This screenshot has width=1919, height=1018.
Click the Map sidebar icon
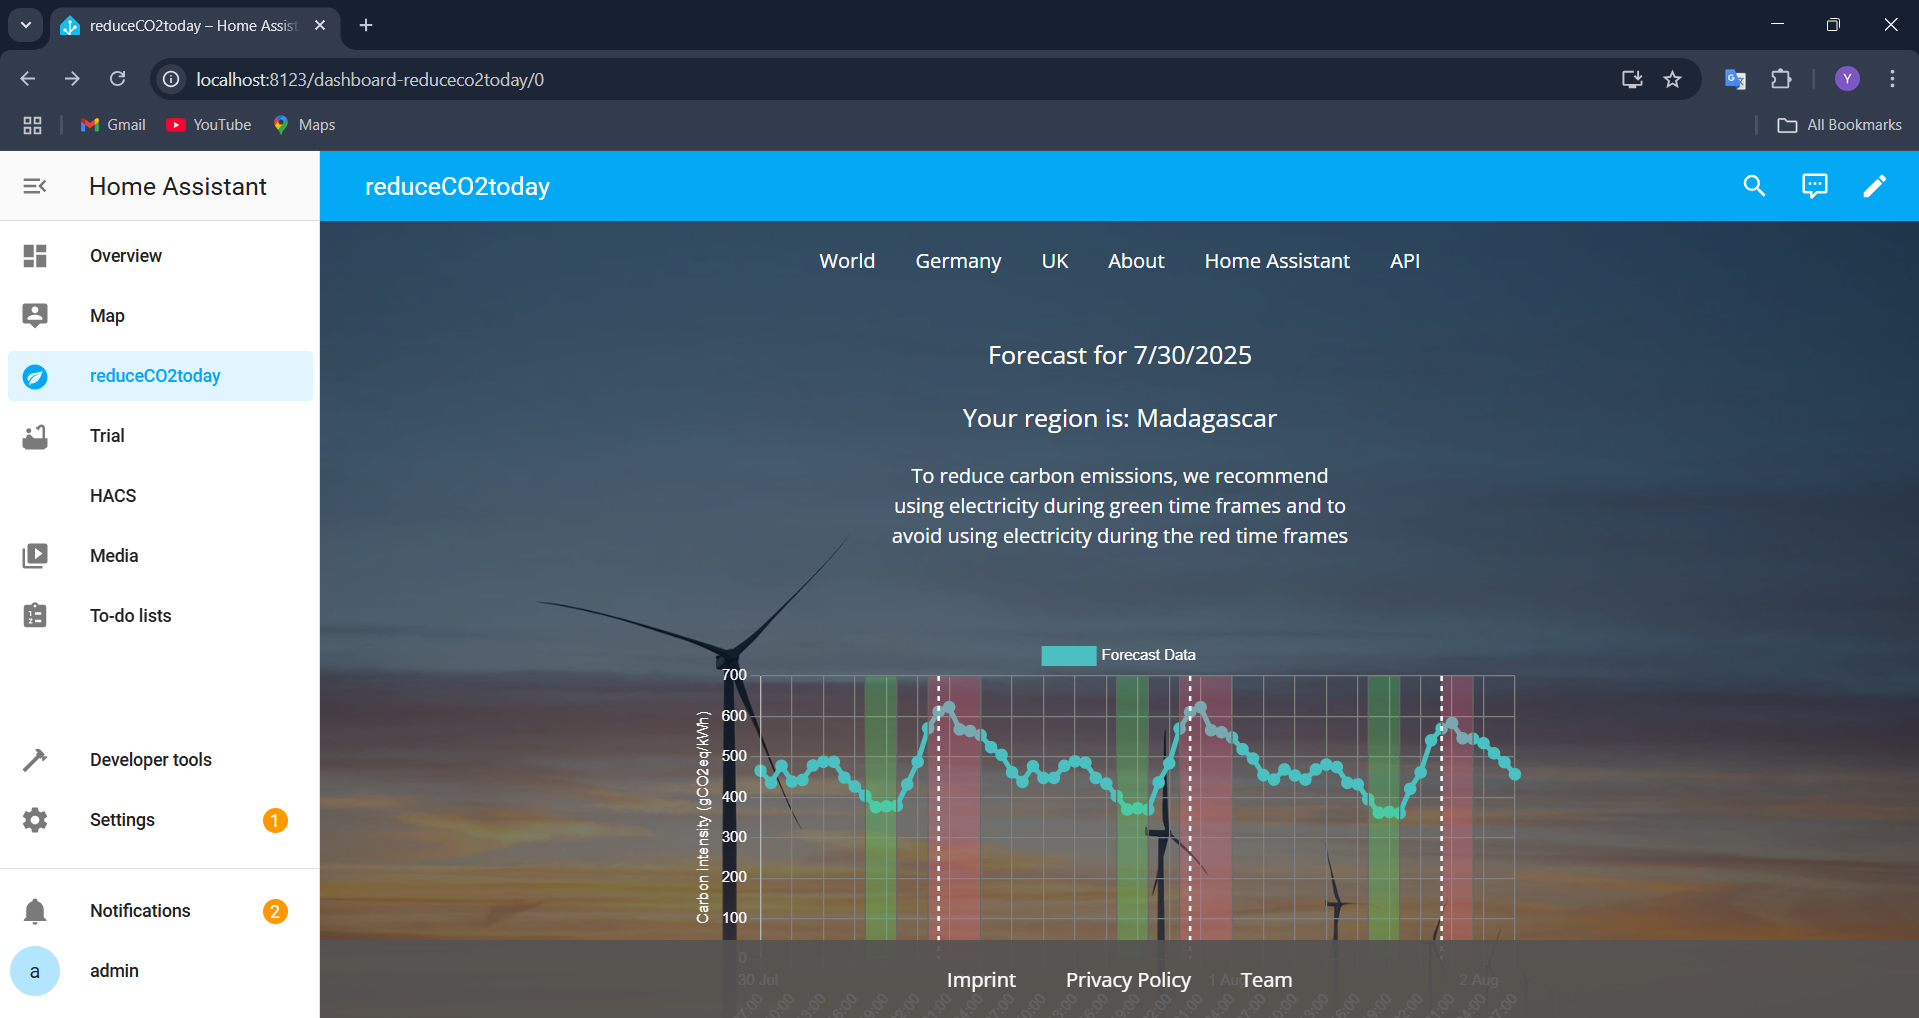coord(35,316)
